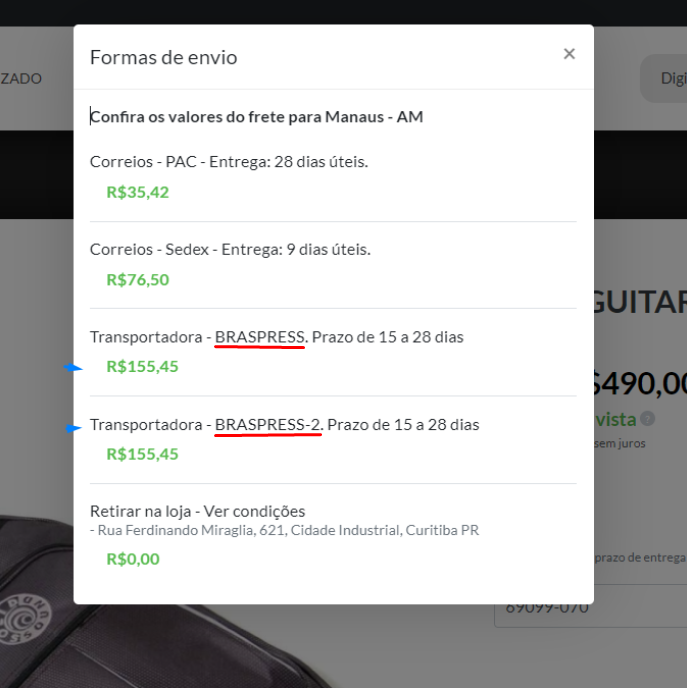This screenshot has width=687, height=688.
Task: Close the Formas de envio dialog
Action: pyautogui.click(x=569, y=54)
